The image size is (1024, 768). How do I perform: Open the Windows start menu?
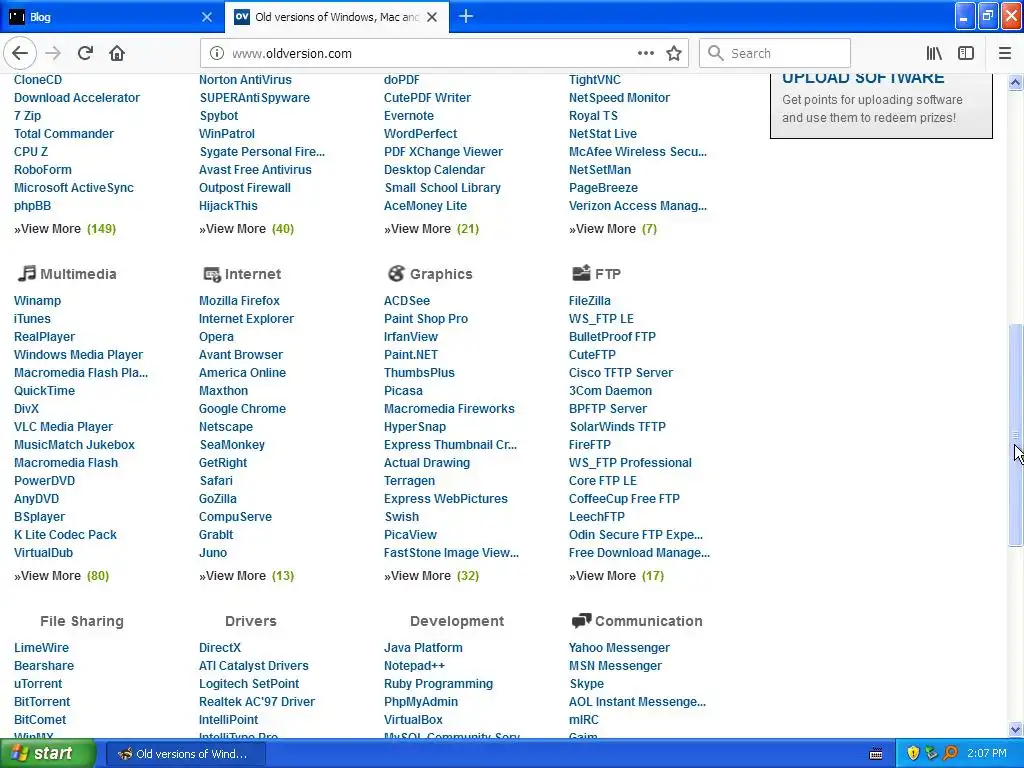click(48, 753)
